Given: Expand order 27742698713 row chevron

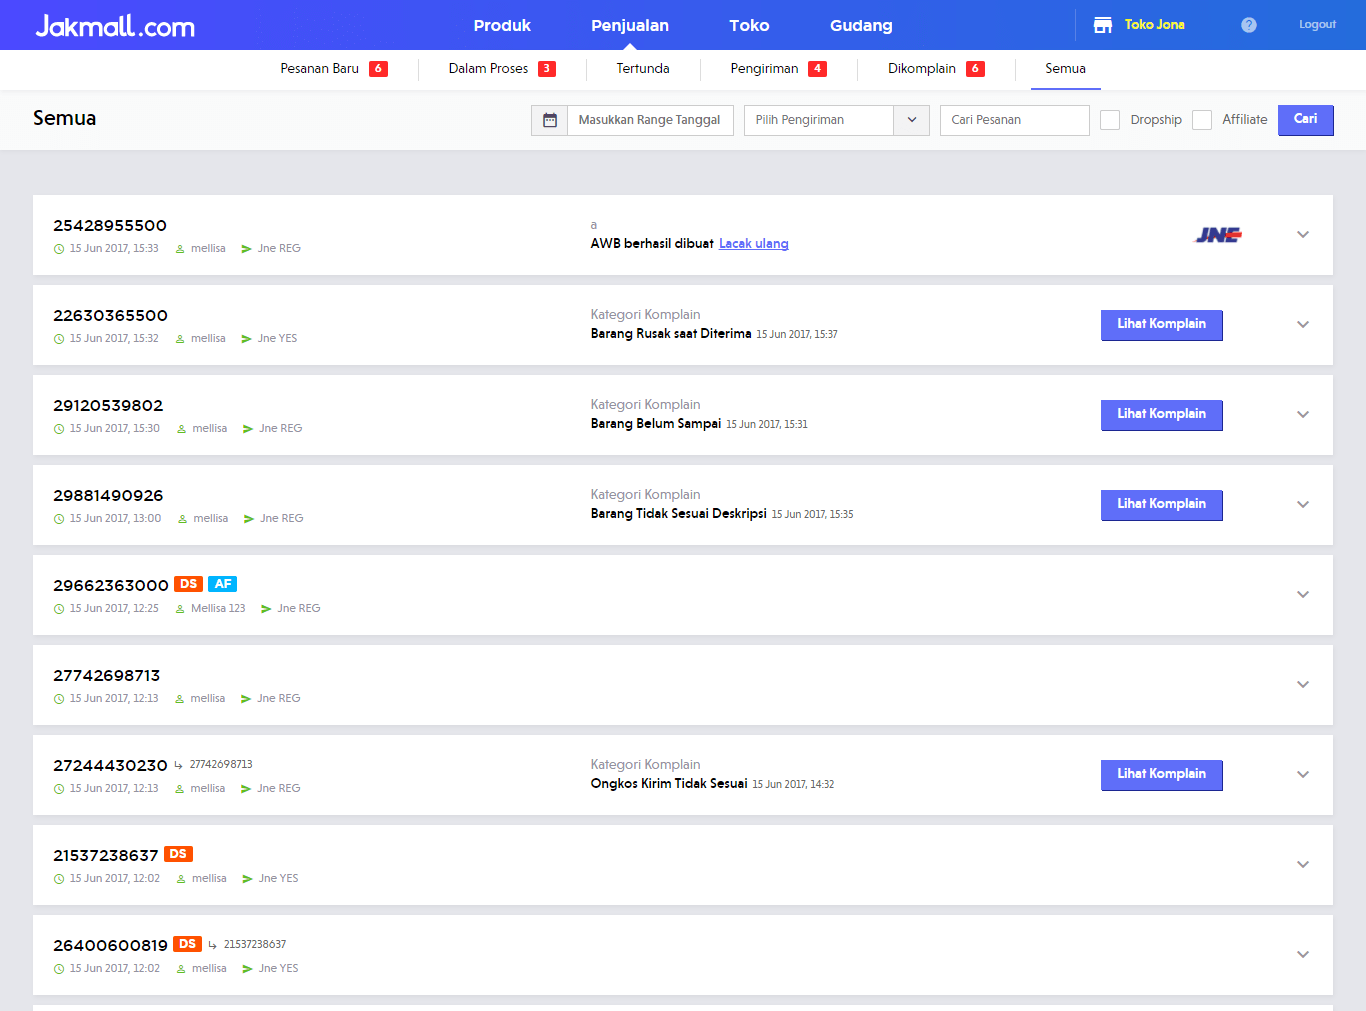Looking at the screenshot, I should tap(1303, 685).
